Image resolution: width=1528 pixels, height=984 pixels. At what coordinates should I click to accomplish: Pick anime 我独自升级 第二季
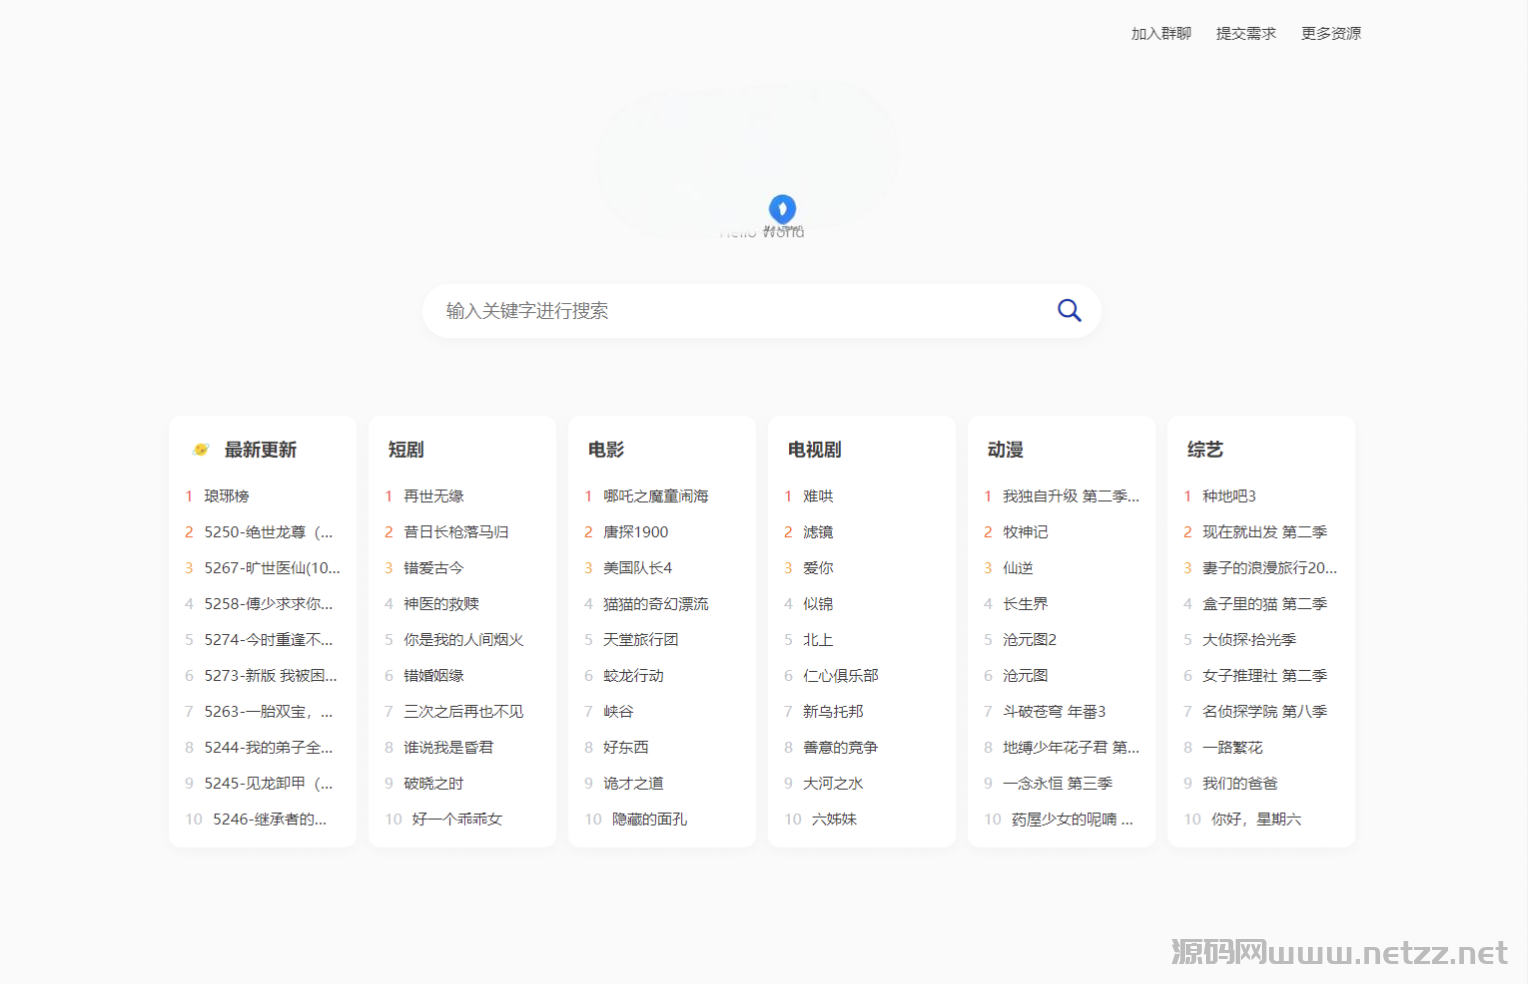[1071, 496]
